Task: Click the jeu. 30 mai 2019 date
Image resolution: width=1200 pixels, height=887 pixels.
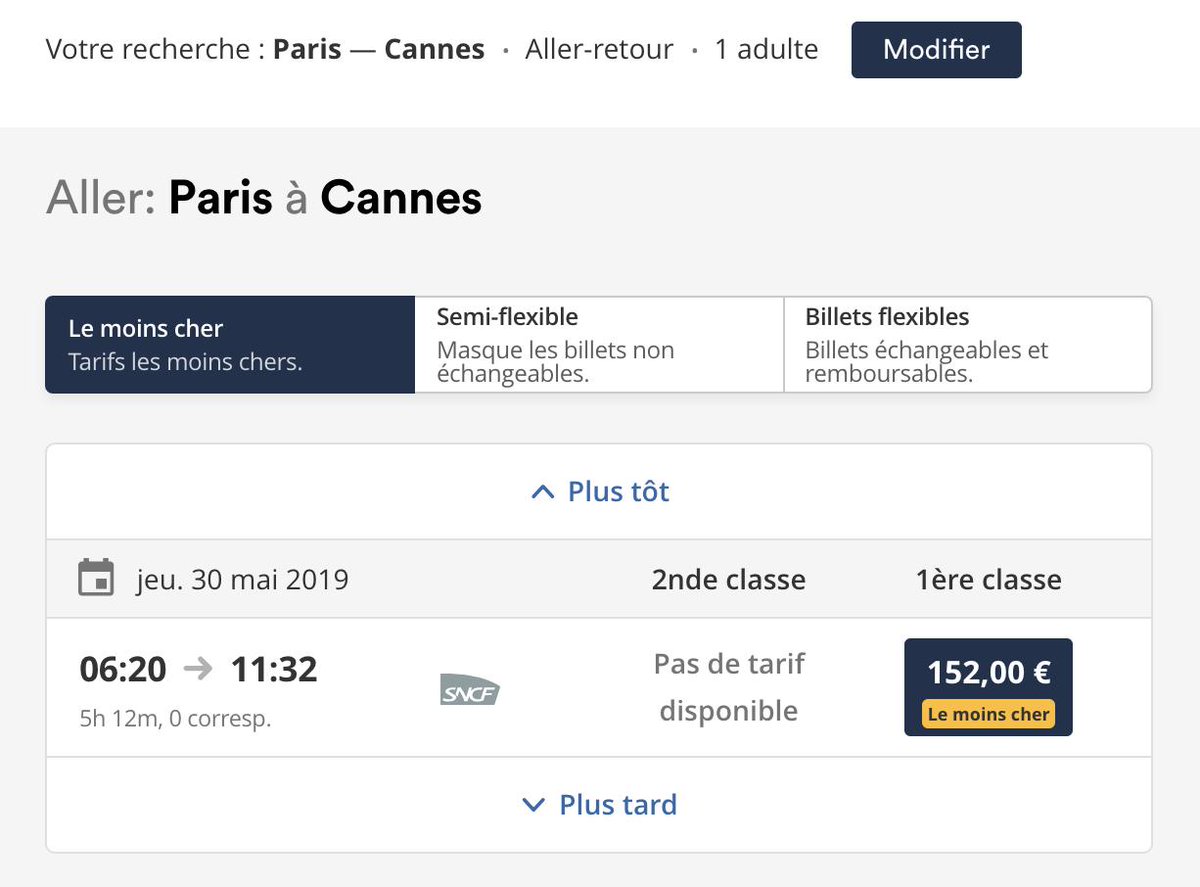Action: pyautogui.click(x=243, y=579)
